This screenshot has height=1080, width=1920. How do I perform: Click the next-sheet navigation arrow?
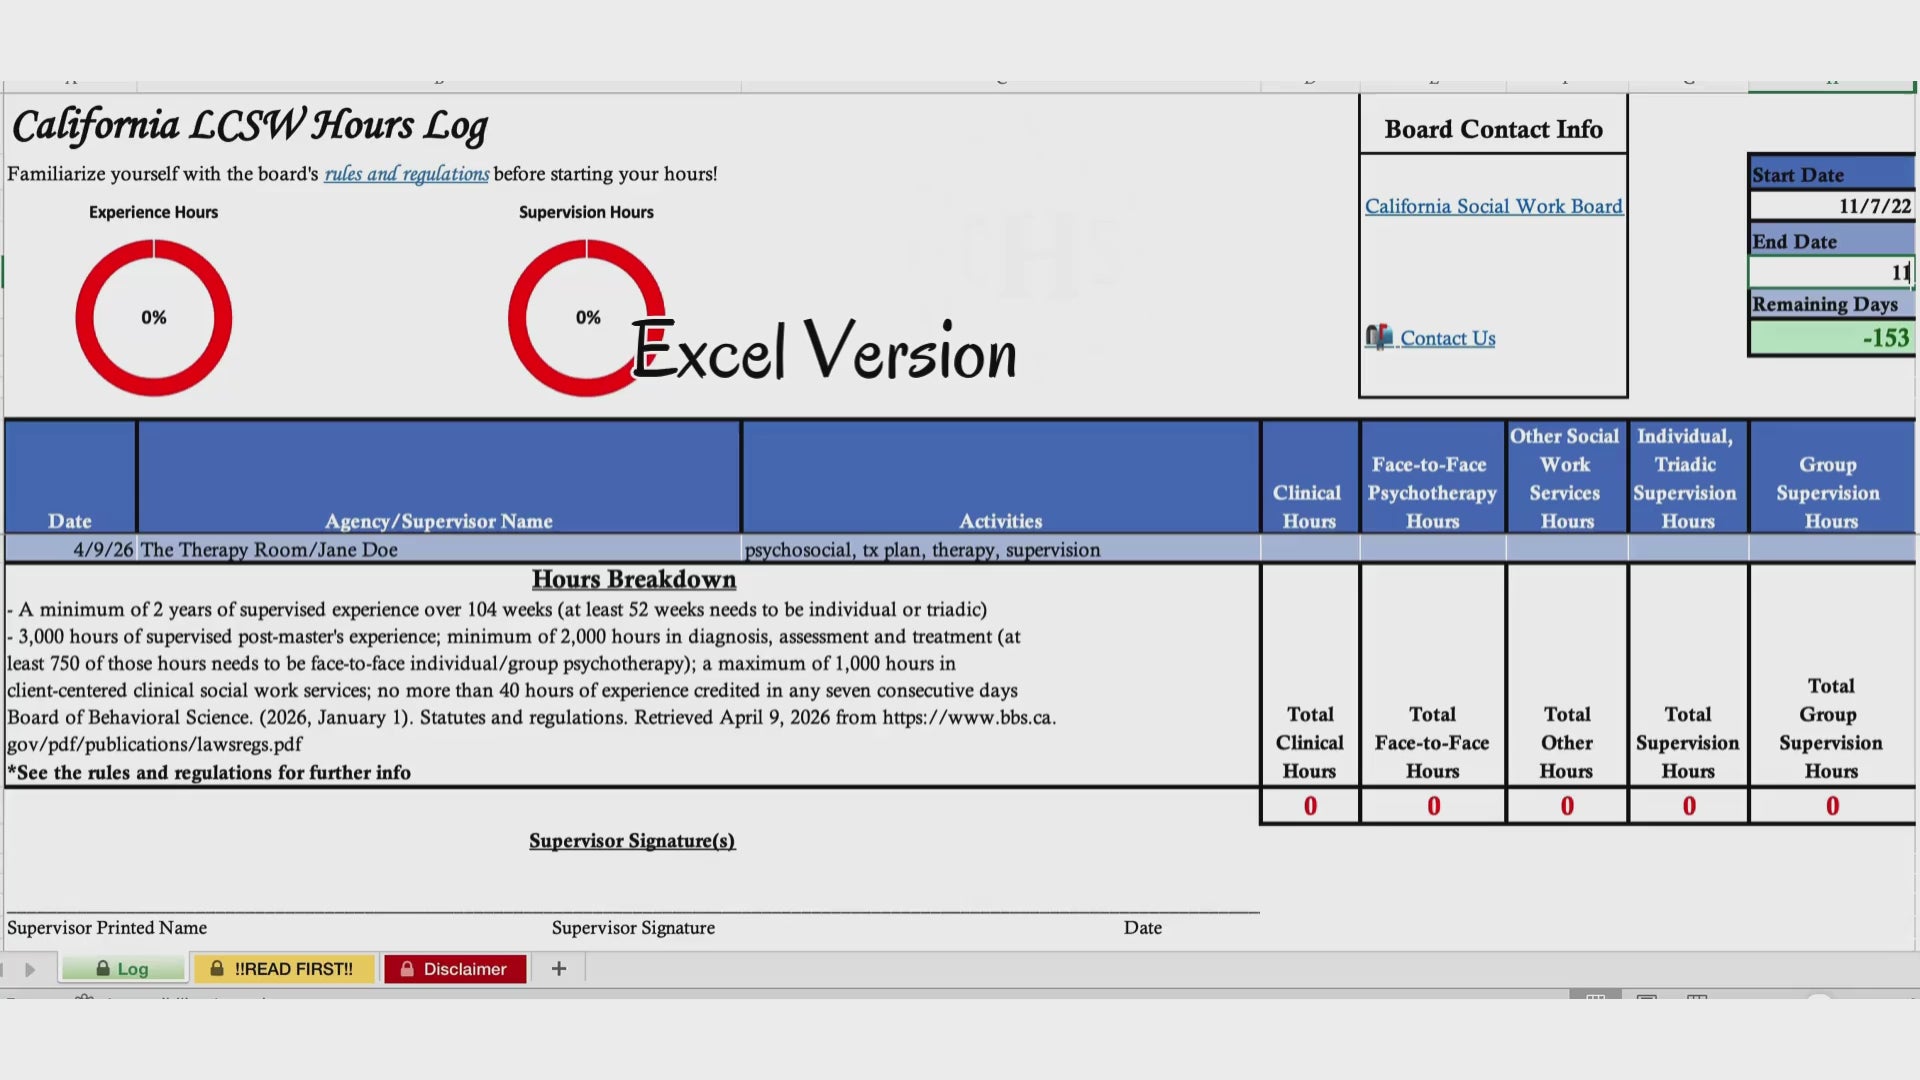[30, 969]
